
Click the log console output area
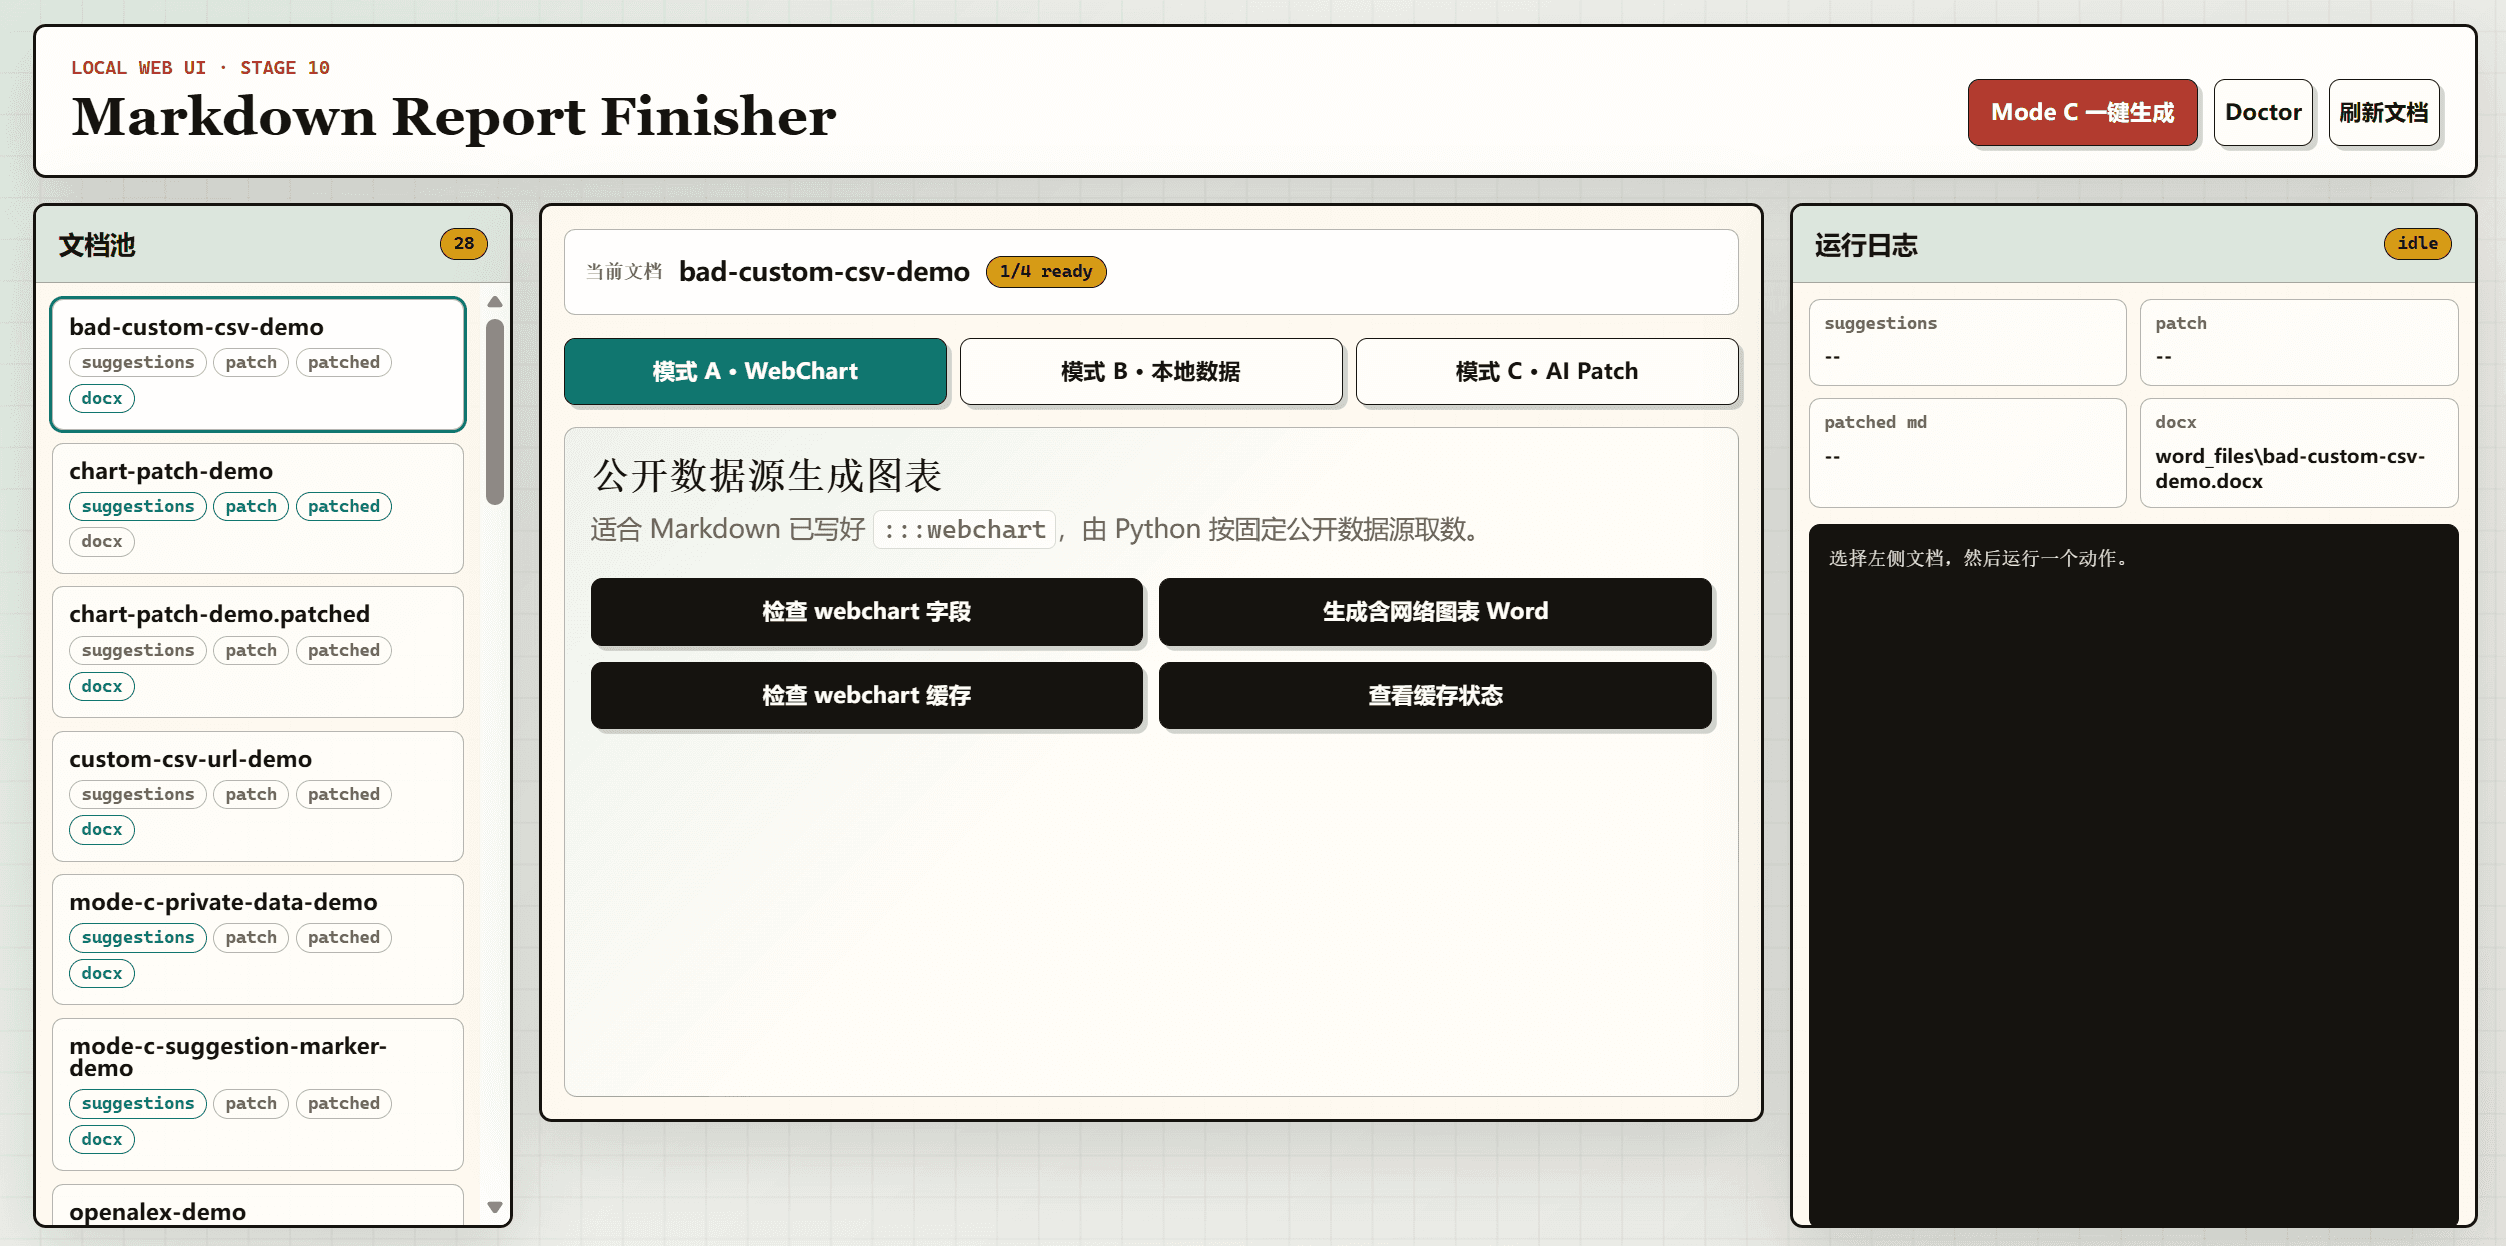[2133, 874]
